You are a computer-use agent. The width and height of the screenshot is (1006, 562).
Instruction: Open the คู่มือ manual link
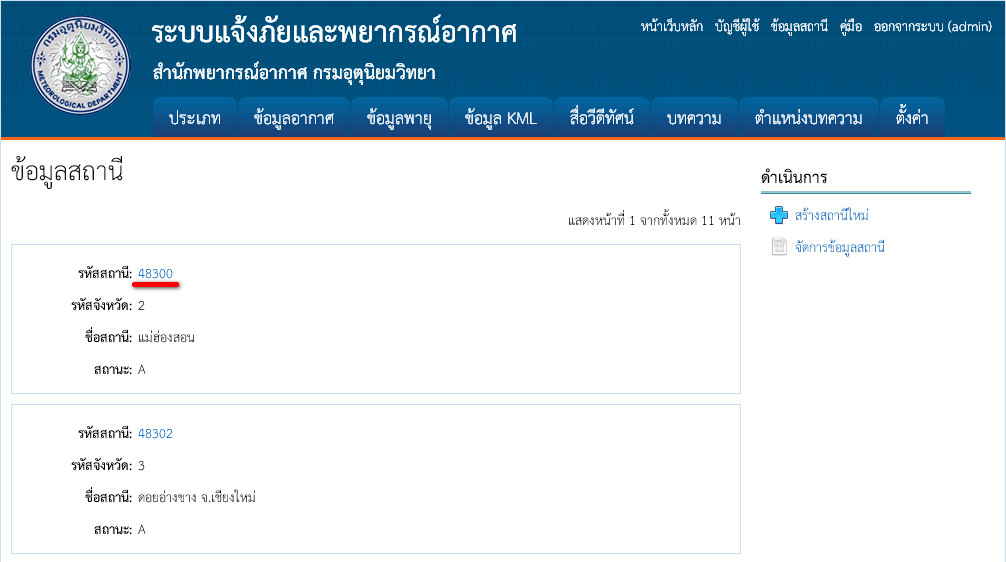coord(851,26)
